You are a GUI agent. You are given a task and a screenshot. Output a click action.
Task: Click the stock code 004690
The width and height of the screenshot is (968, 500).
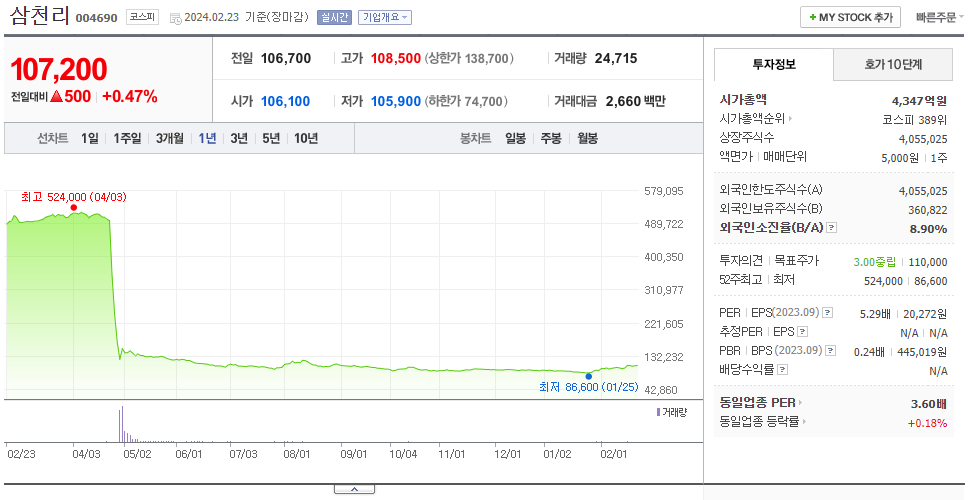click(x=96, y=18)
